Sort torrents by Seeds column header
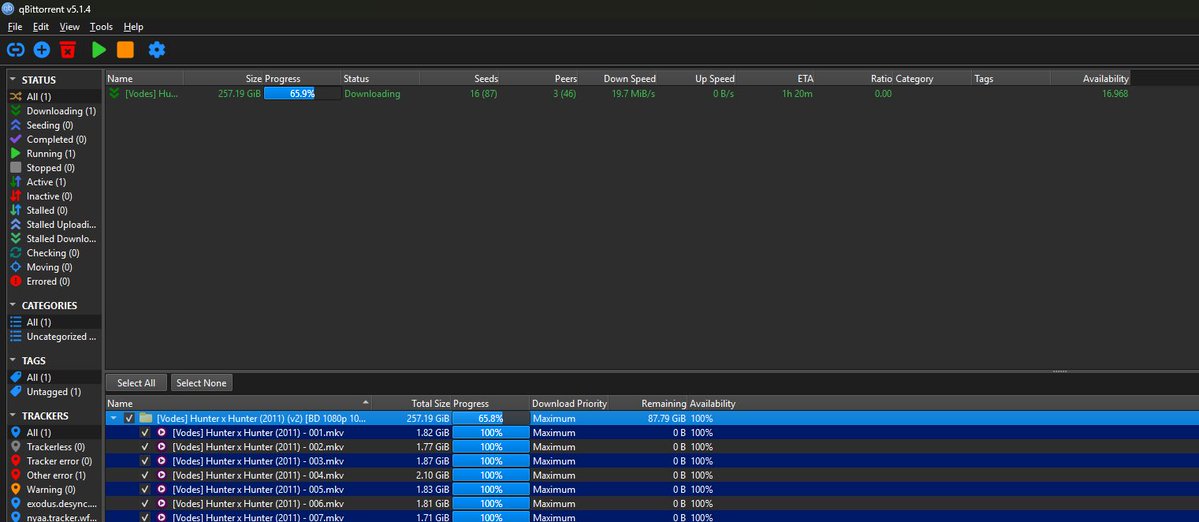This screenshot has width=1199, height=522. [461, 79]
